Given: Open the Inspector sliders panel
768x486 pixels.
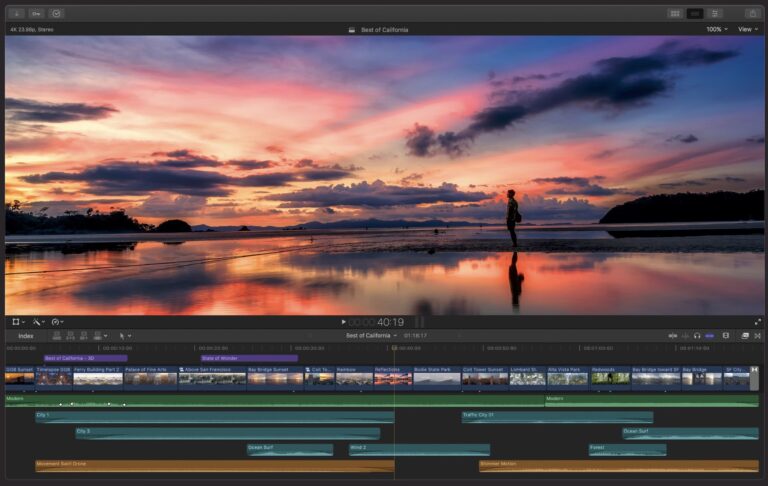Looking at the screenshot, I should click(716, 13).
